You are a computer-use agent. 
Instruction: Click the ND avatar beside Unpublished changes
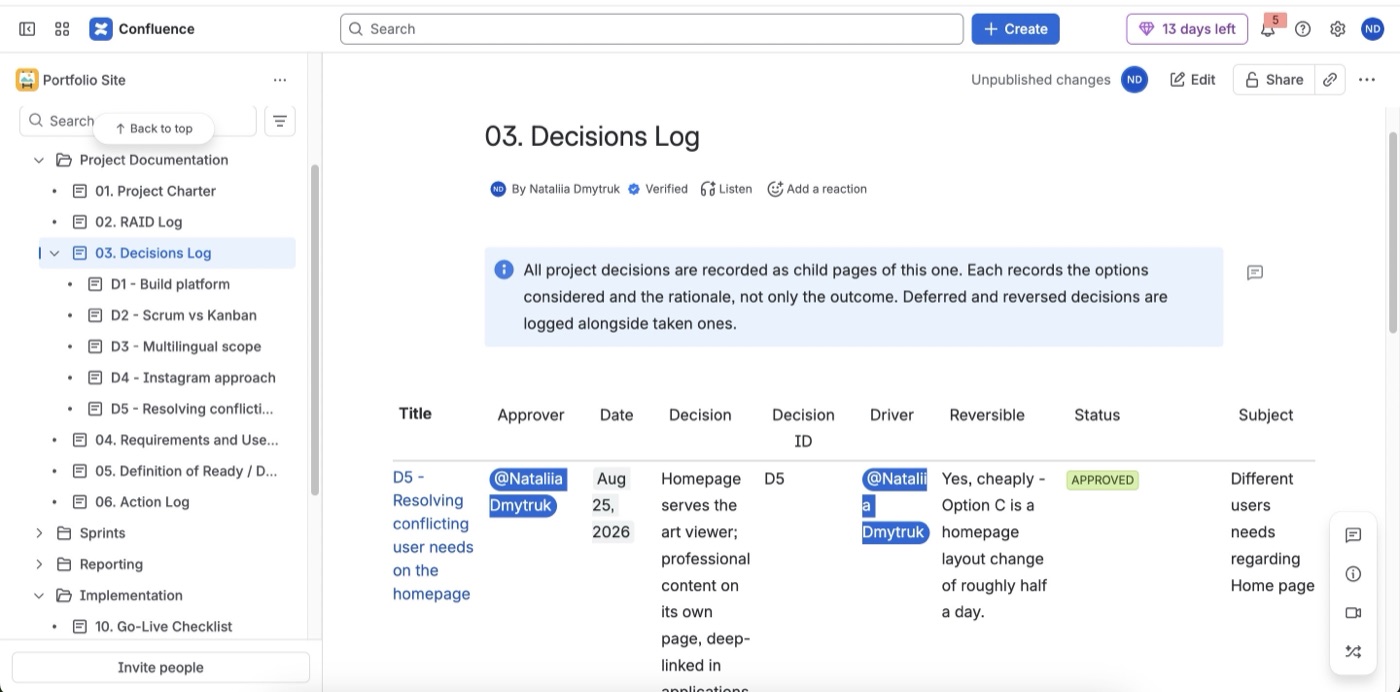point(1134,80)
